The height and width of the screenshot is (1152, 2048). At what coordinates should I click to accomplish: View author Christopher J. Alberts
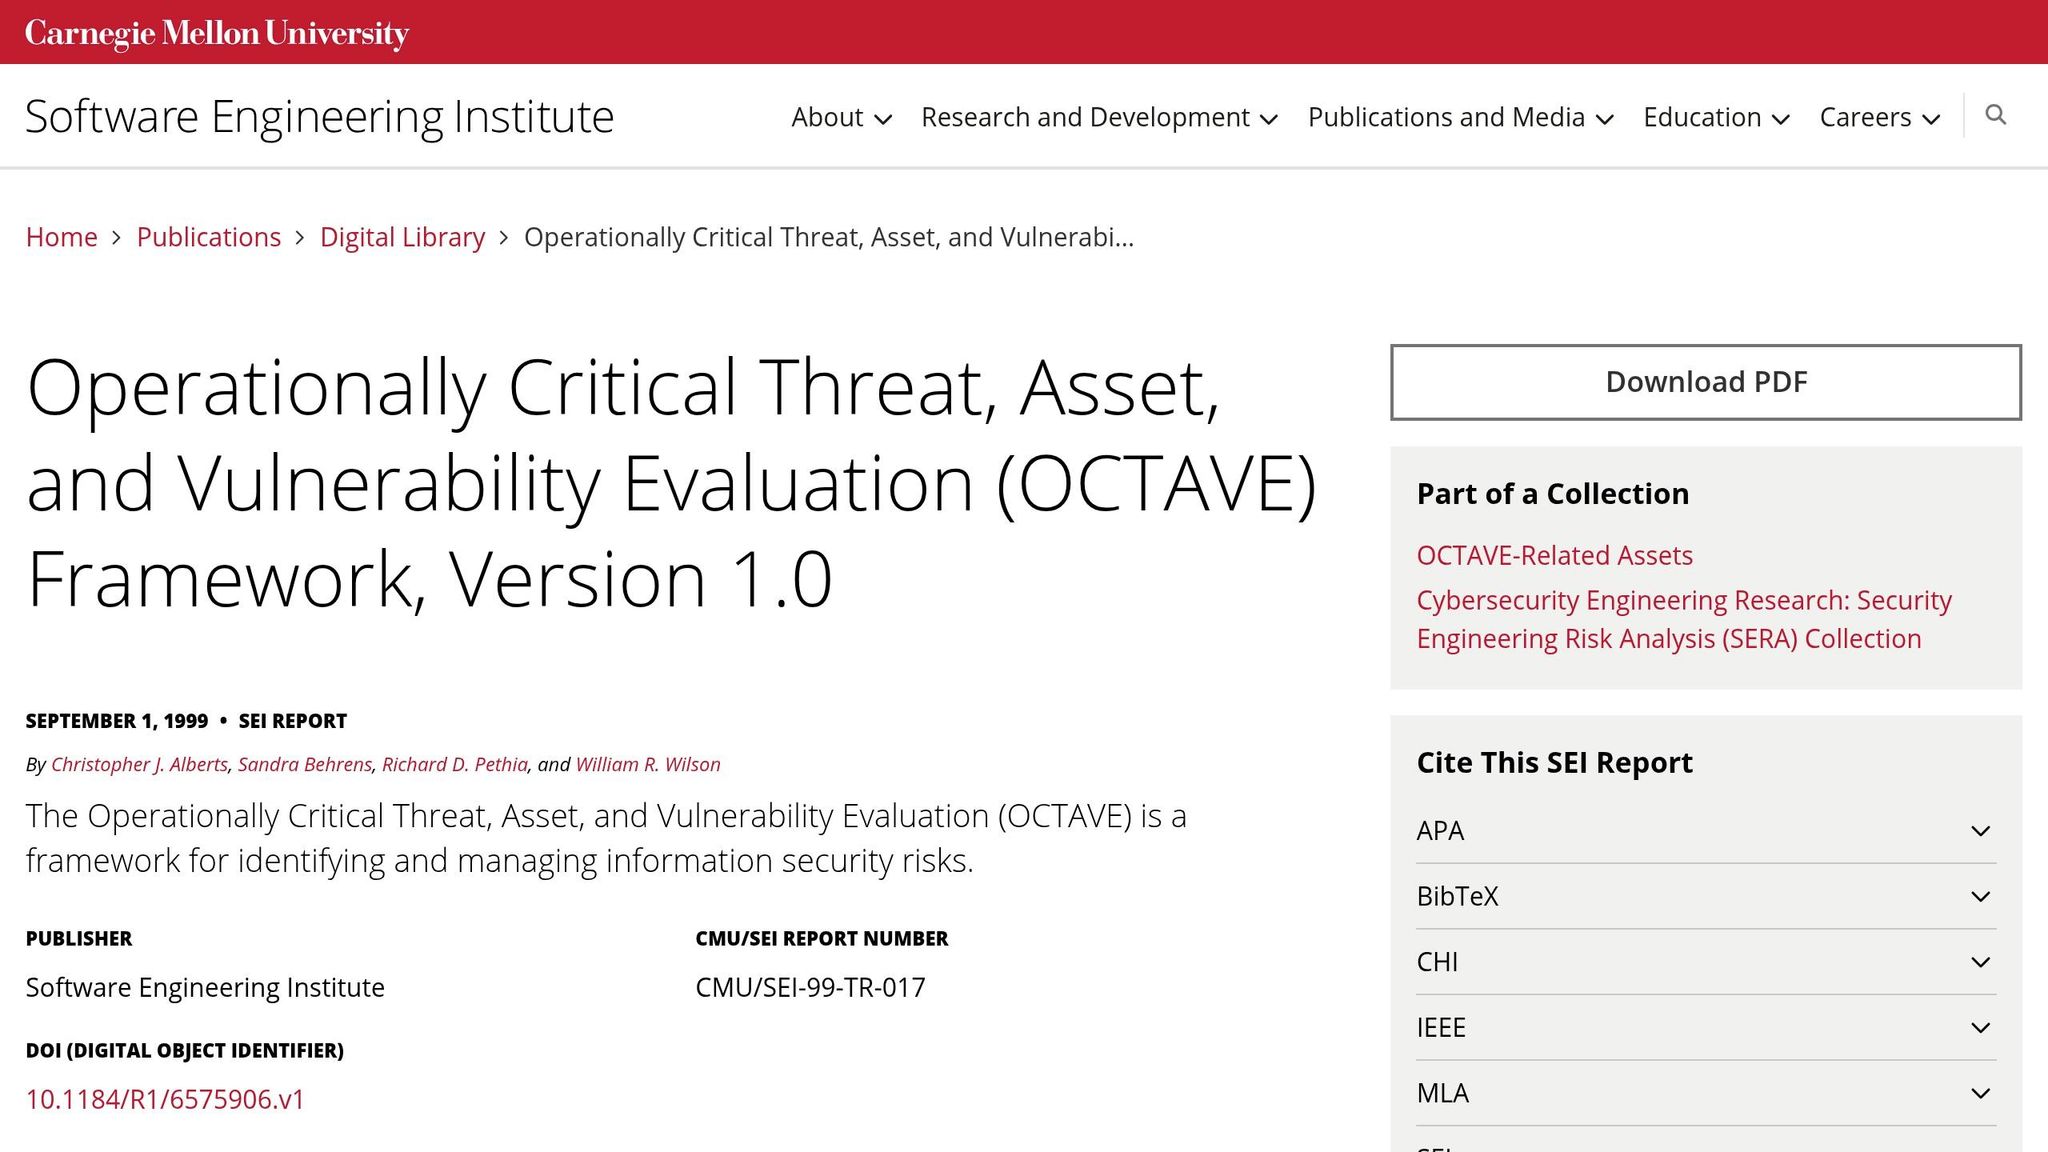(139, 764)
